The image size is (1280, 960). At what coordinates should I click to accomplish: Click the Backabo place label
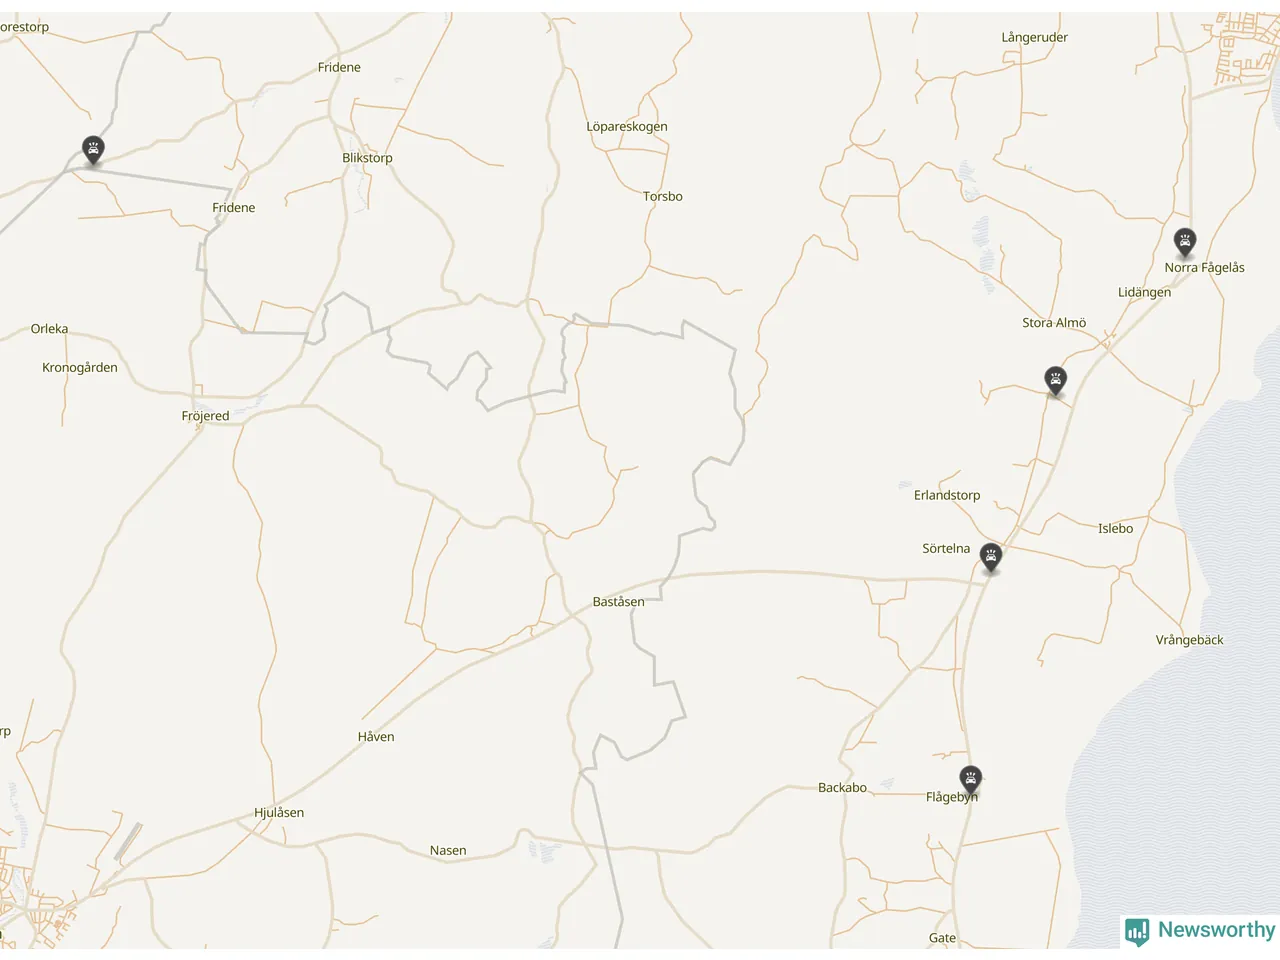tap(842, 788)
